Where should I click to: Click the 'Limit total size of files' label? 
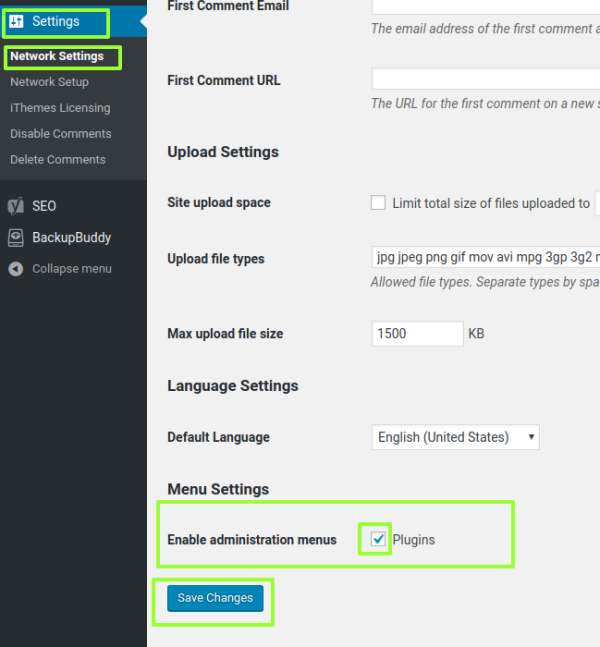(x=490, y=203)
